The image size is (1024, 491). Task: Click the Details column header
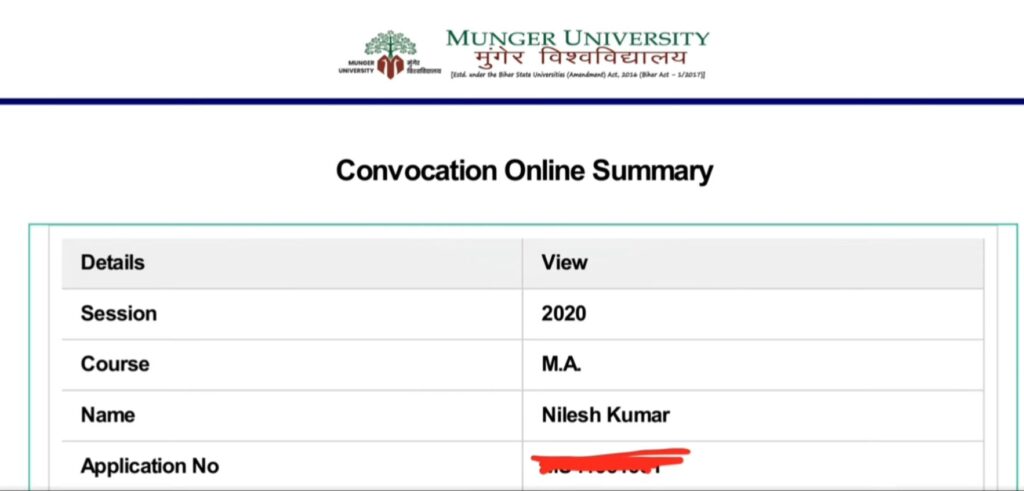[x=112, y=262]
